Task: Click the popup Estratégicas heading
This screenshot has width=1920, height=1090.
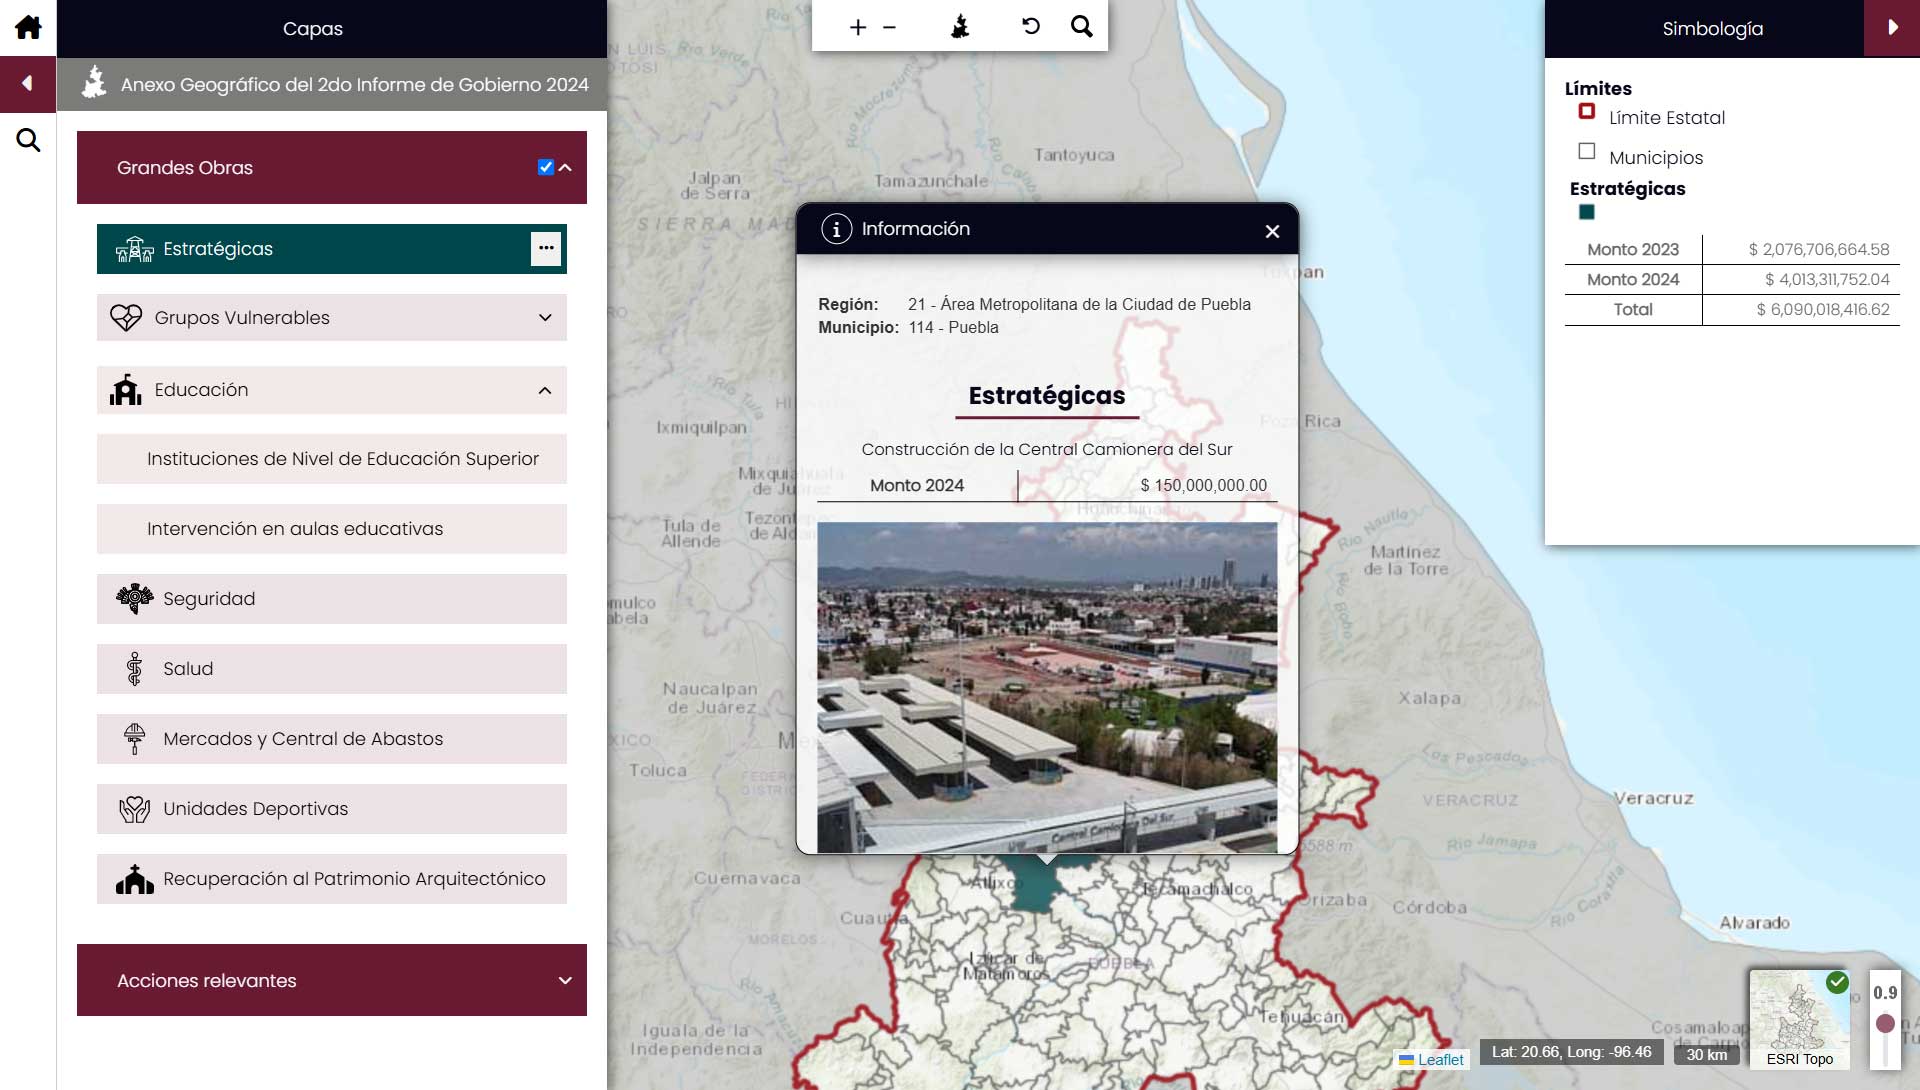Action: (x=1047, y=396)
